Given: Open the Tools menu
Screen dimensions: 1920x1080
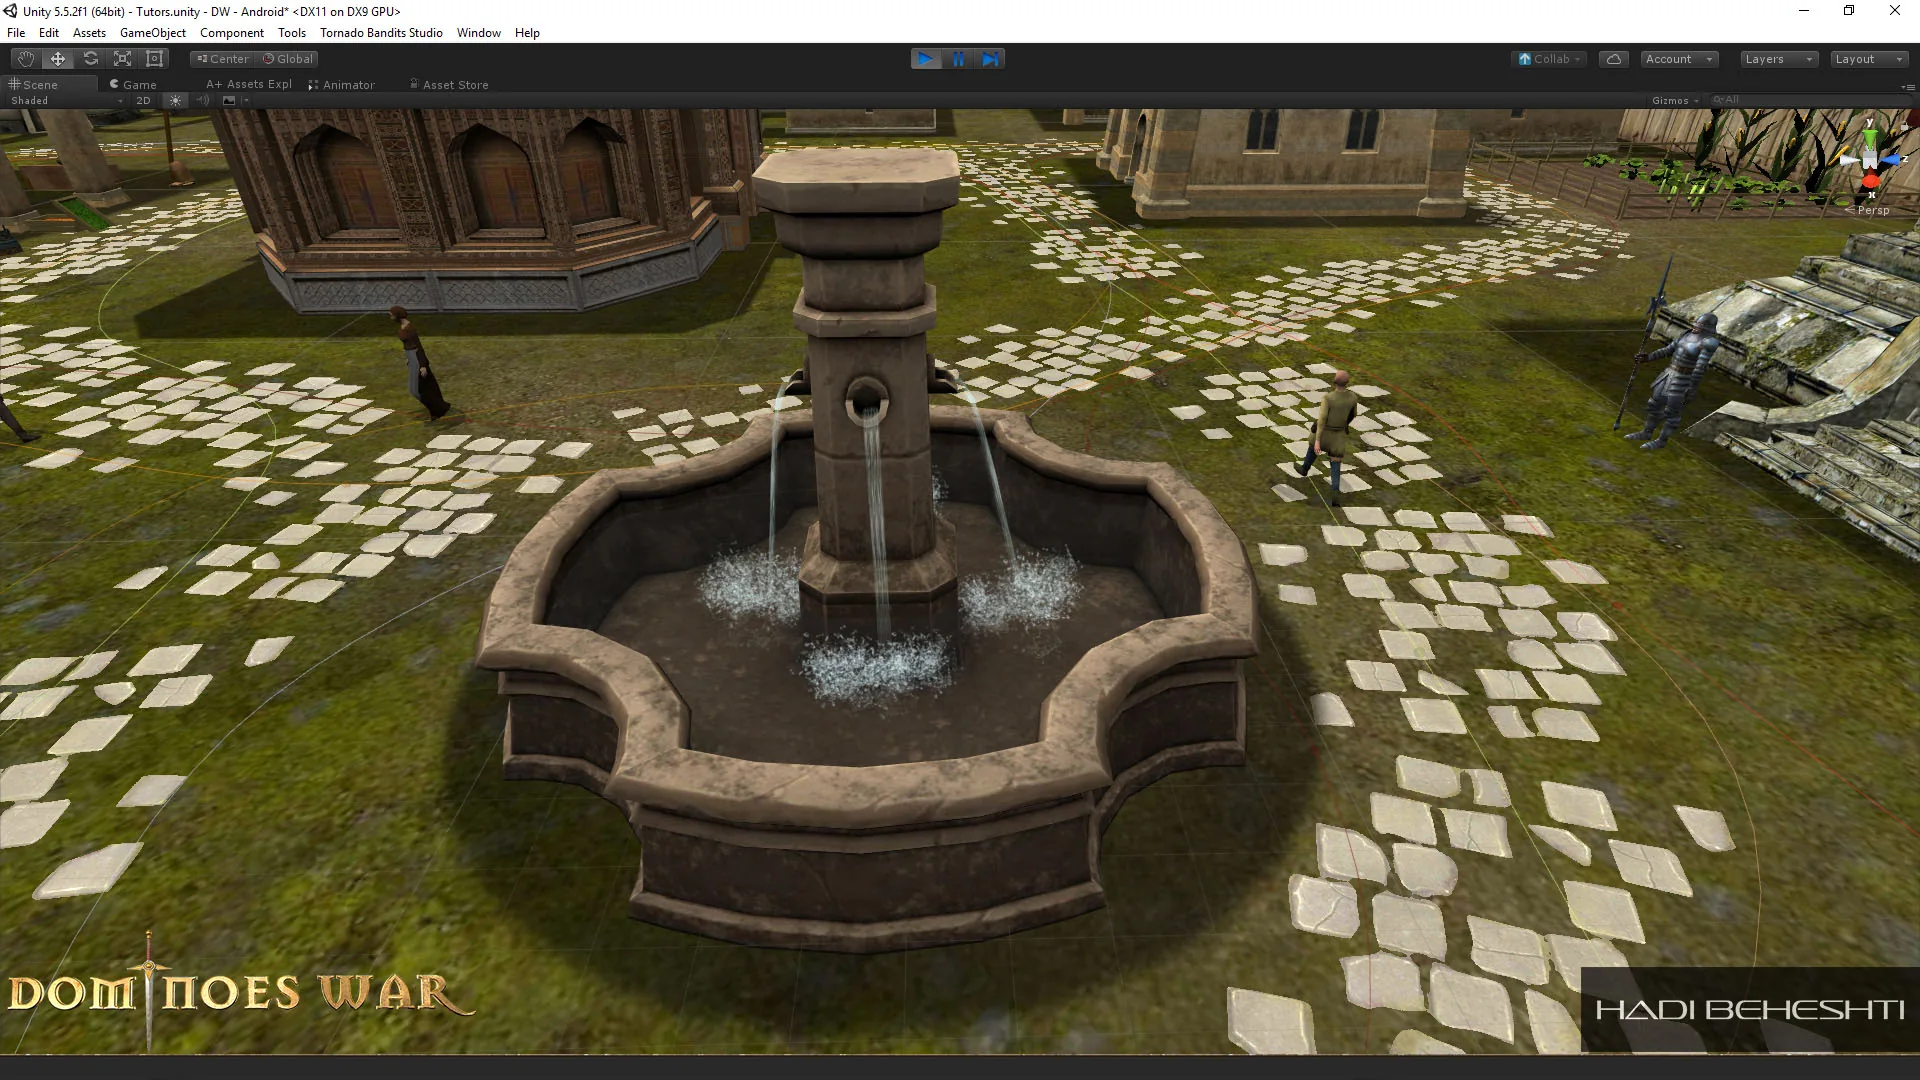Looking at the screenshot, I should (292, 33).
